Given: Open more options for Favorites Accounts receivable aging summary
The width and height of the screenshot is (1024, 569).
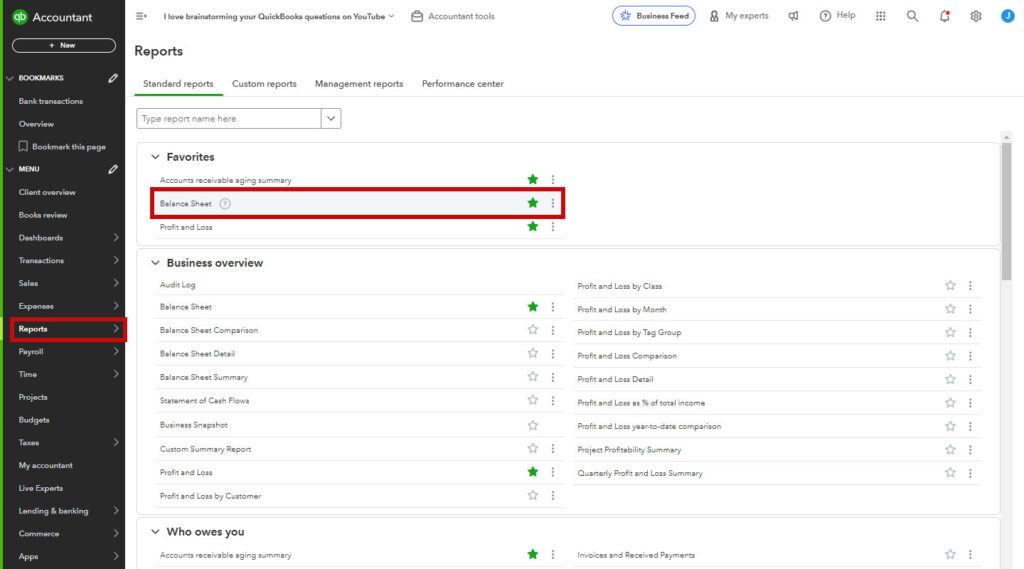Looking at the screenshot, I should click(552, 180).
